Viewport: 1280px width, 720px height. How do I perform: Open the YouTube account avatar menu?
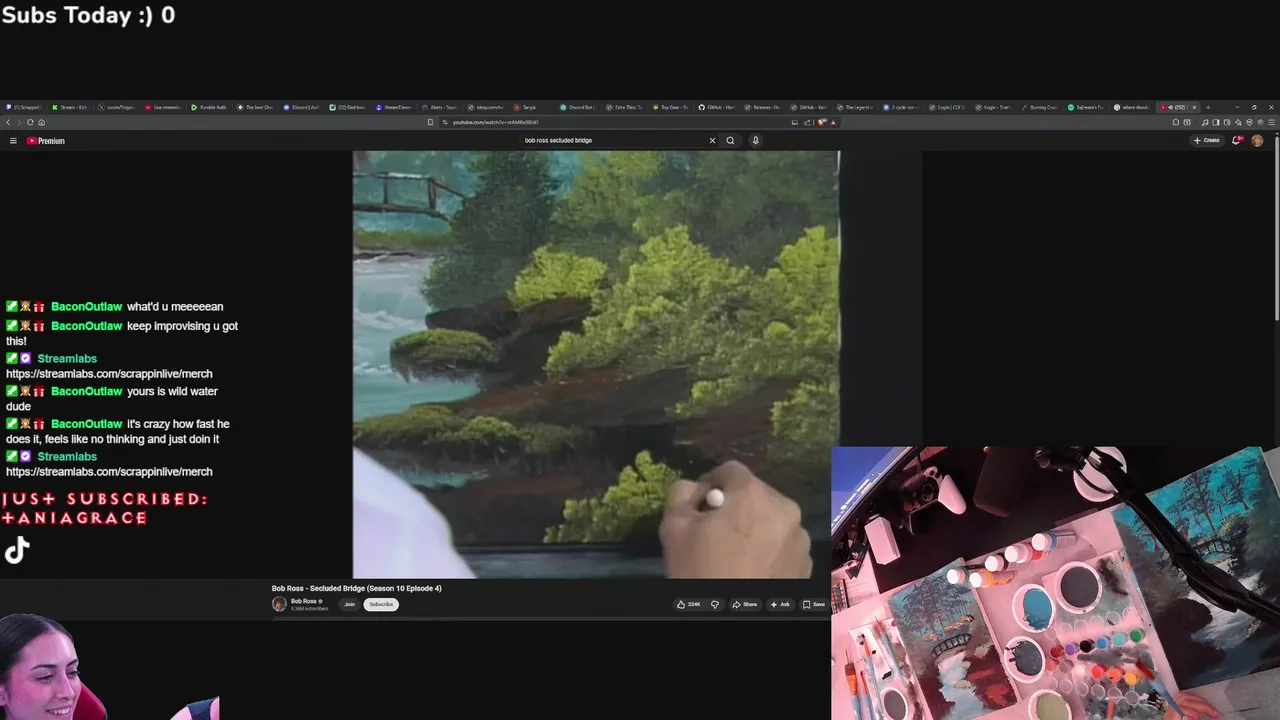[1257, 140]
